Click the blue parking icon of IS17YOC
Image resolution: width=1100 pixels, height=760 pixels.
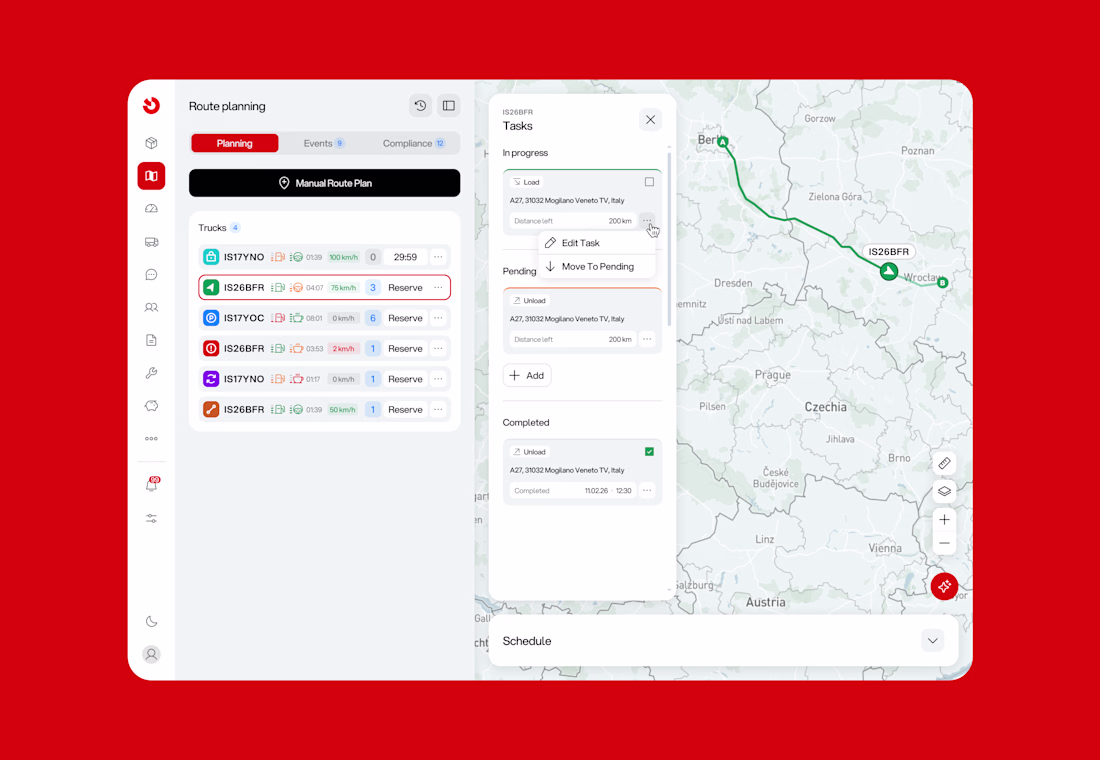210,318
